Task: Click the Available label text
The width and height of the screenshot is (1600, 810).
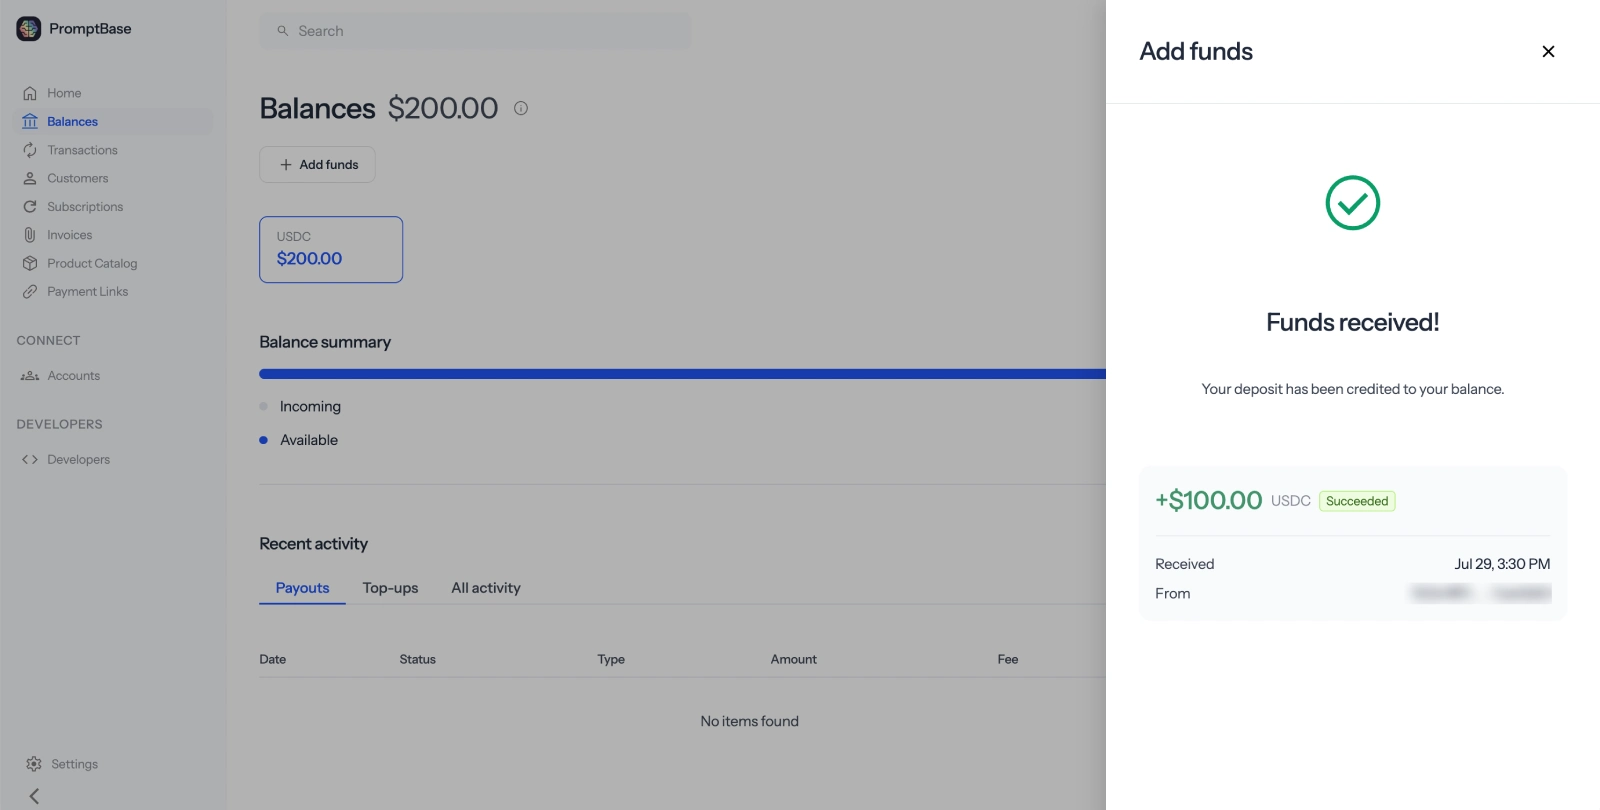Action: [309, 440]
